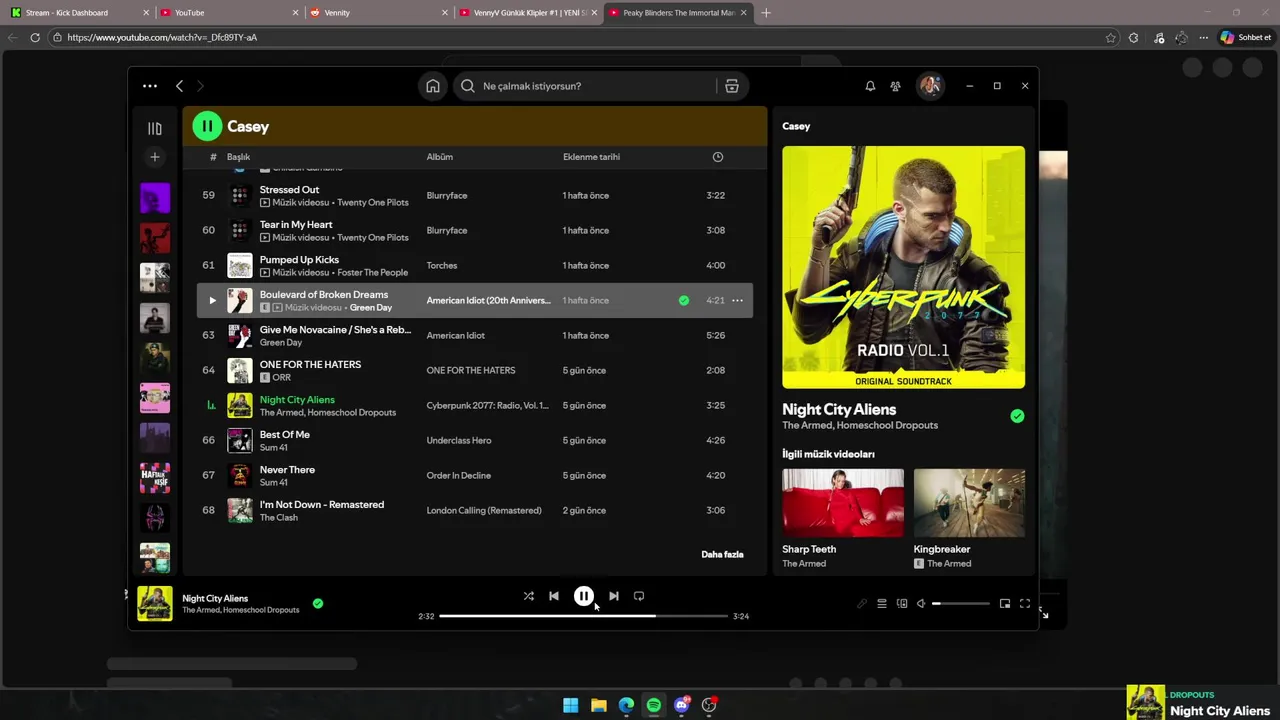Open the Torches album link
1280x720 pixels.
click(442, 265)
